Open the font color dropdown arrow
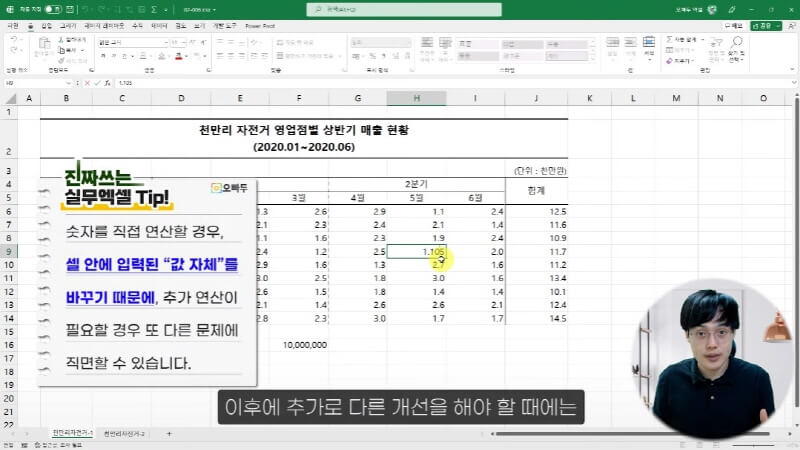The width and height of the screenshot is (800, 450). click(186, 56)
